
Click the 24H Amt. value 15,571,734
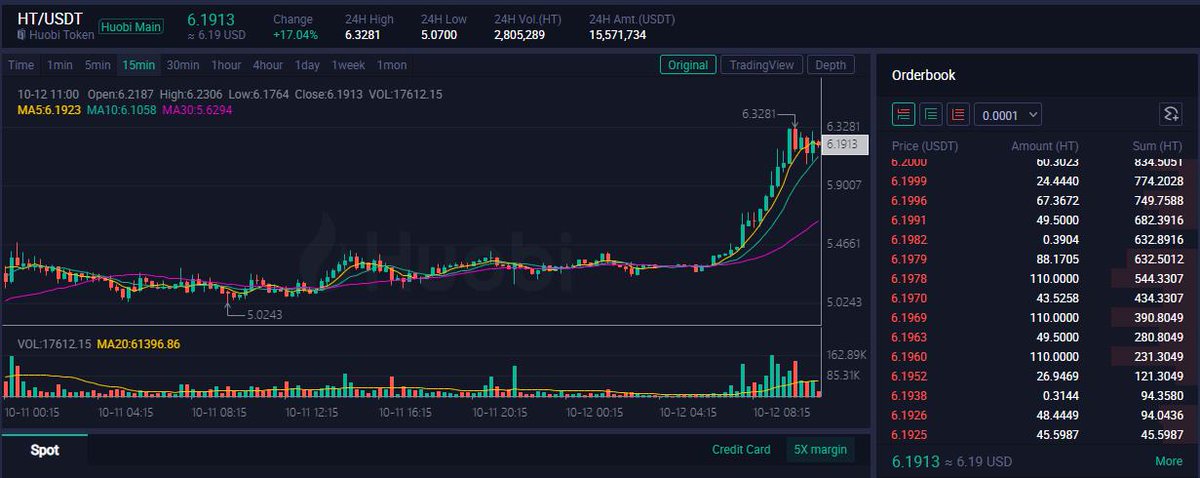point(618,35)
